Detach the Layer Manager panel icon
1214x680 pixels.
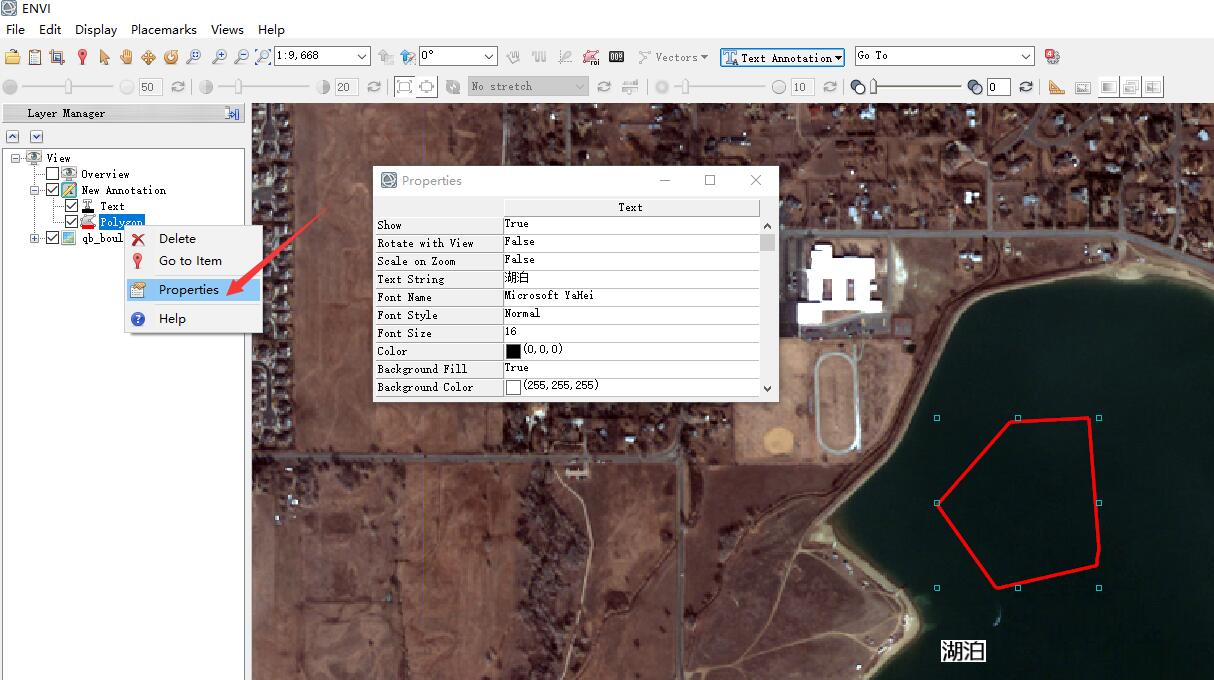[x=232, y=114]
